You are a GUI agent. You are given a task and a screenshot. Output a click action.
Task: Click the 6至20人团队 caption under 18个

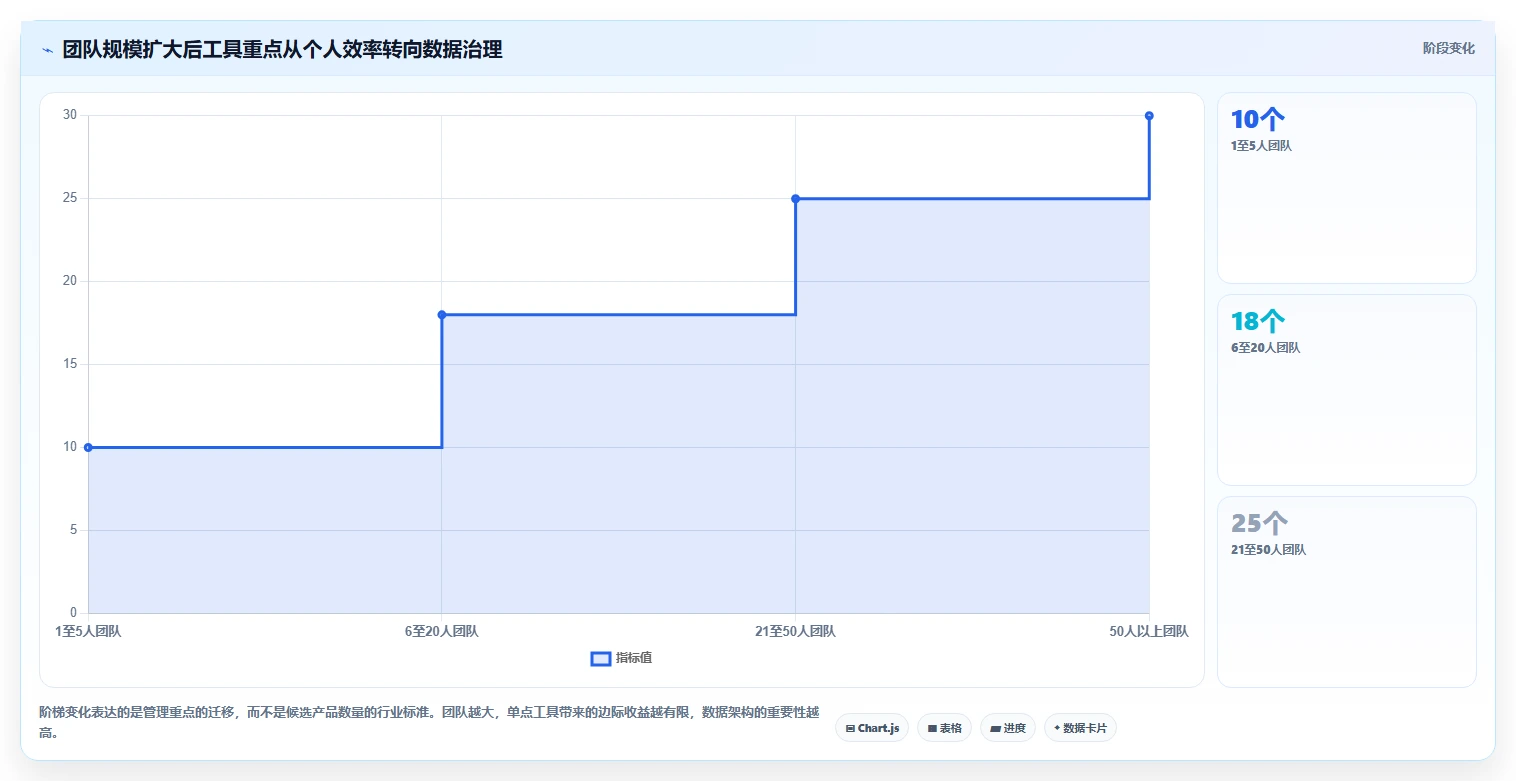pos(1265,348)
